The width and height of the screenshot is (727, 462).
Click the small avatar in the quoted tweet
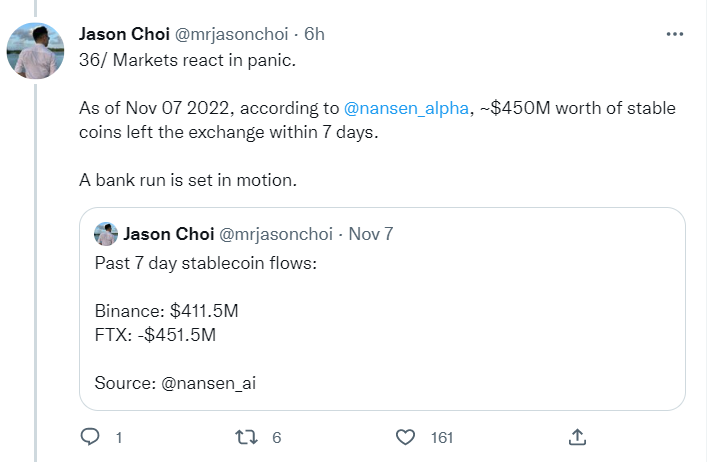[106, 234]
